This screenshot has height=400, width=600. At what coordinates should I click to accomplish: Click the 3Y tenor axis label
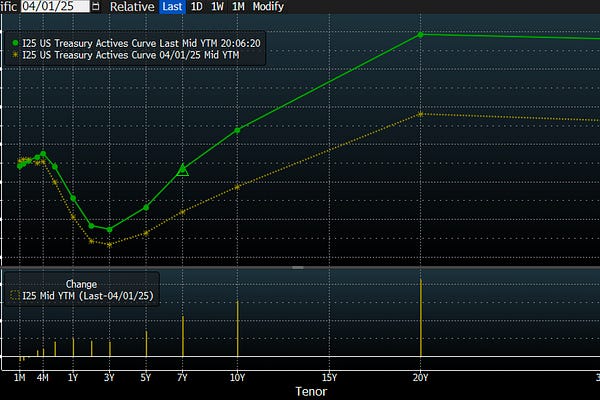[109, 378]
